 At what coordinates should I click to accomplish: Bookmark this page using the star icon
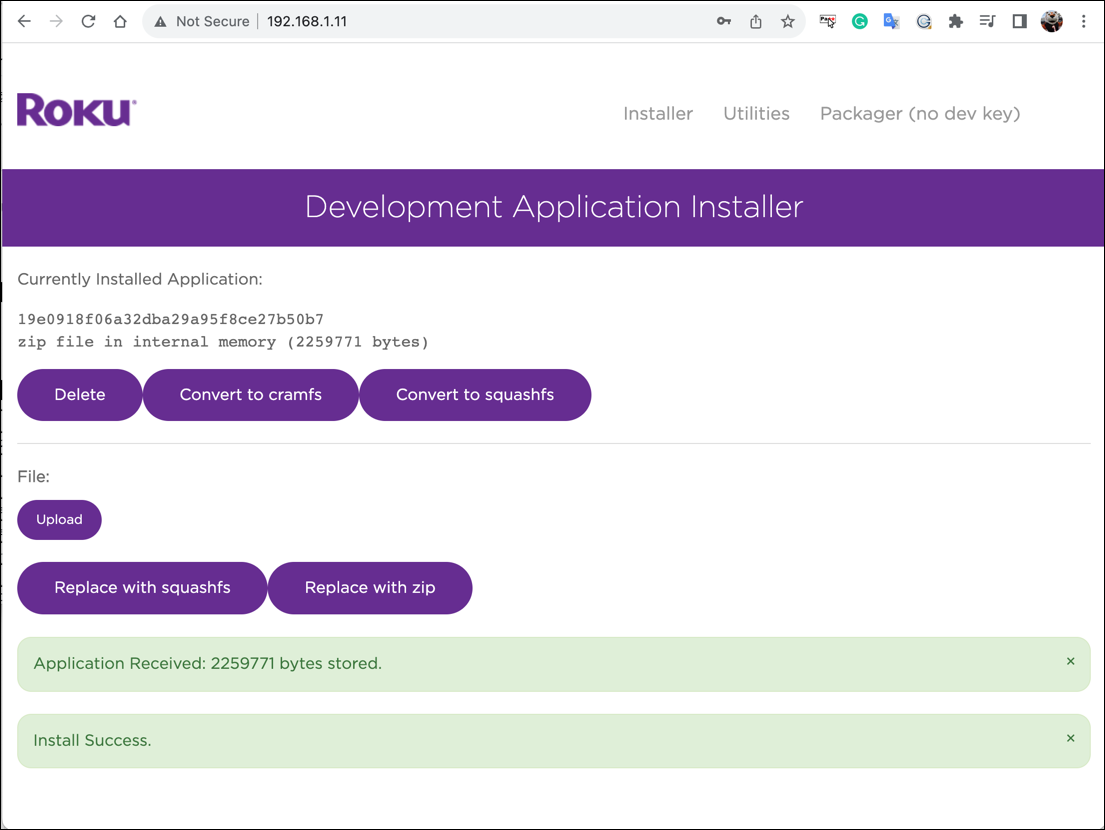coord(788,21)
